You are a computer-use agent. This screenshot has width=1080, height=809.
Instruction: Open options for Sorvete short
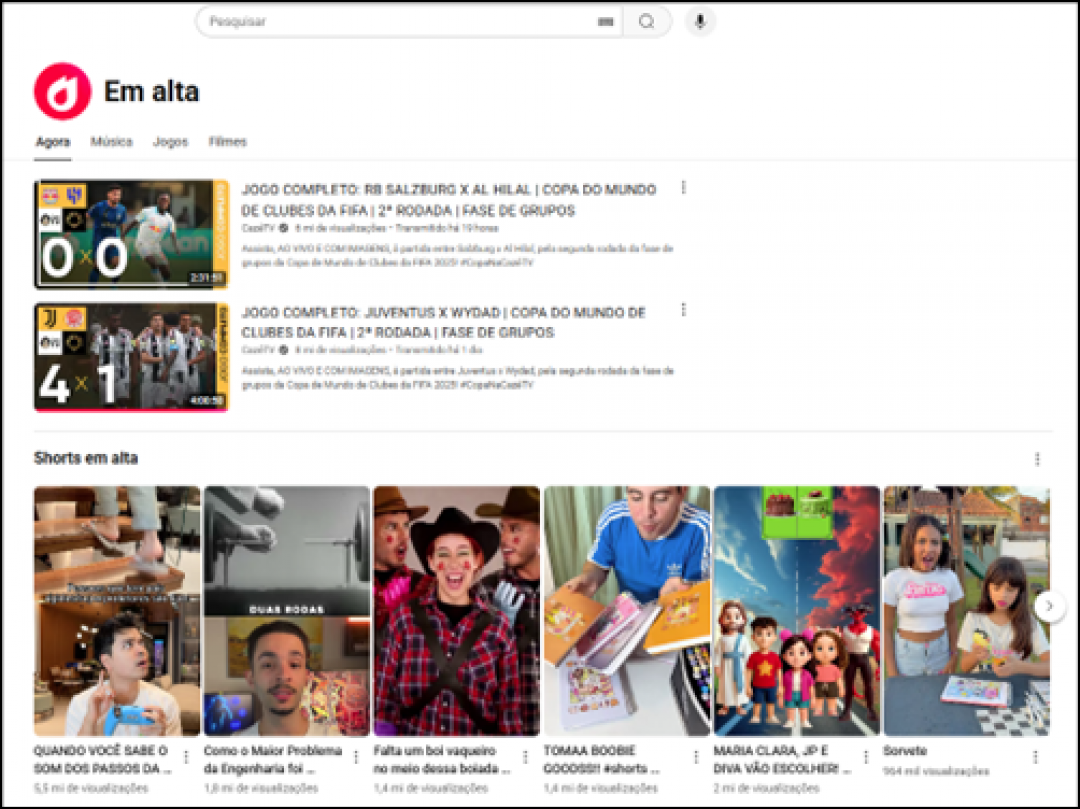point(1035,757)
